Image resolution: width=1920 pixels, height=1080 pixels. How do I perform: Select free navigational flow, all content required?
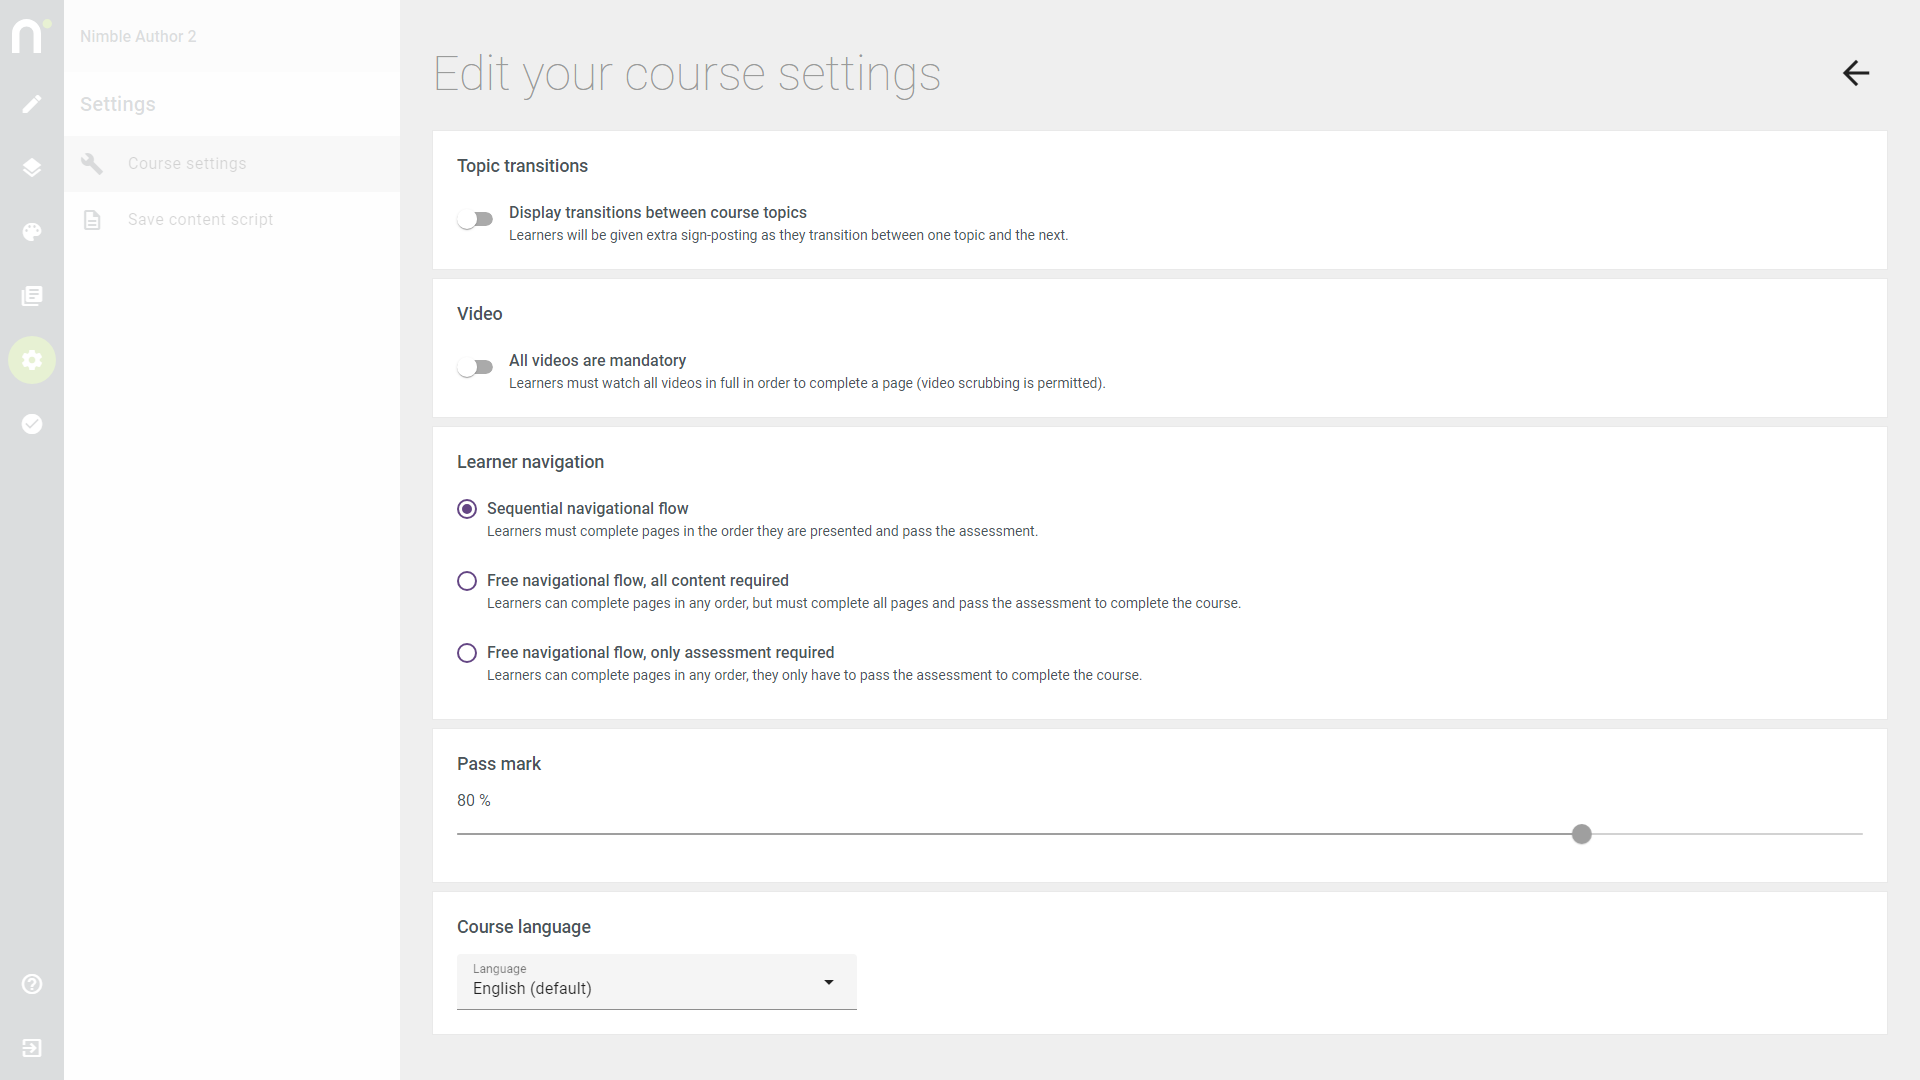(x=466, y=581)
